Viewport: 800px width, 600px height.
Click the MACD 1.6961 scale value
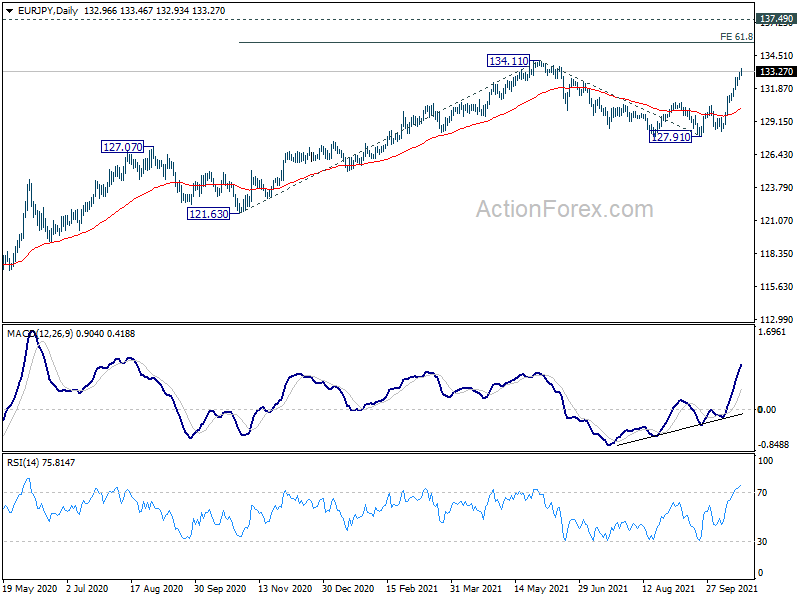[x=772, y=332]
